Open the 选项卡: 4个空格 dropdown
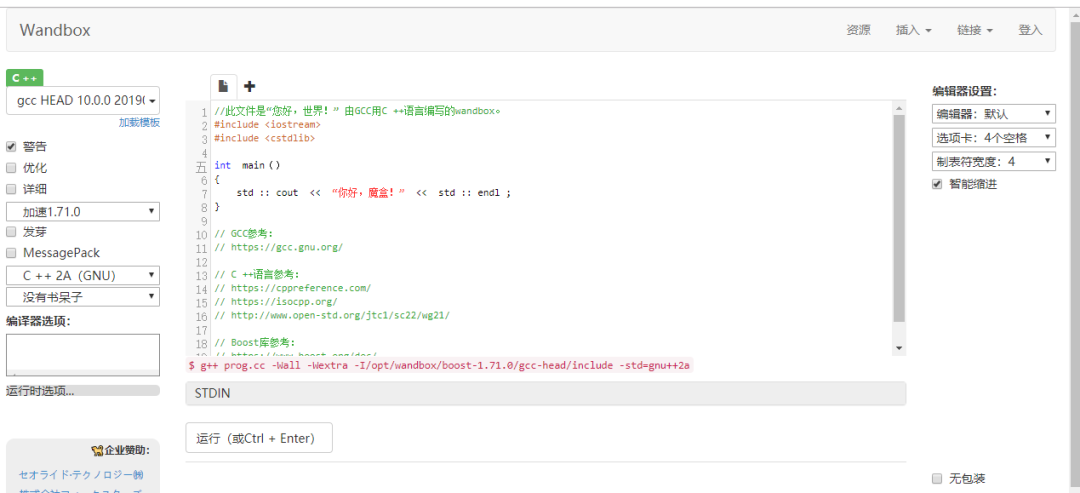 (994, 137)
